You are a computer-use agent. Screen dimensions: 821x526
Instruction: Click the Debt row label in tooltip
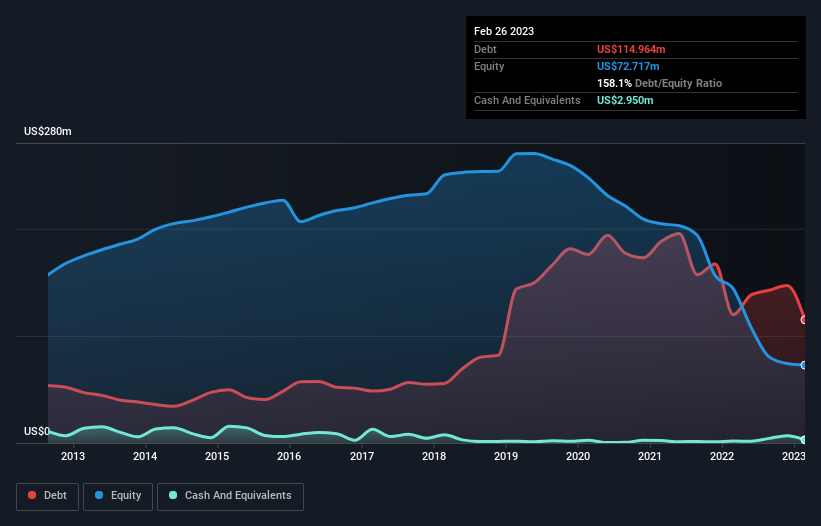pyautogui.click(x=485, y=49)
